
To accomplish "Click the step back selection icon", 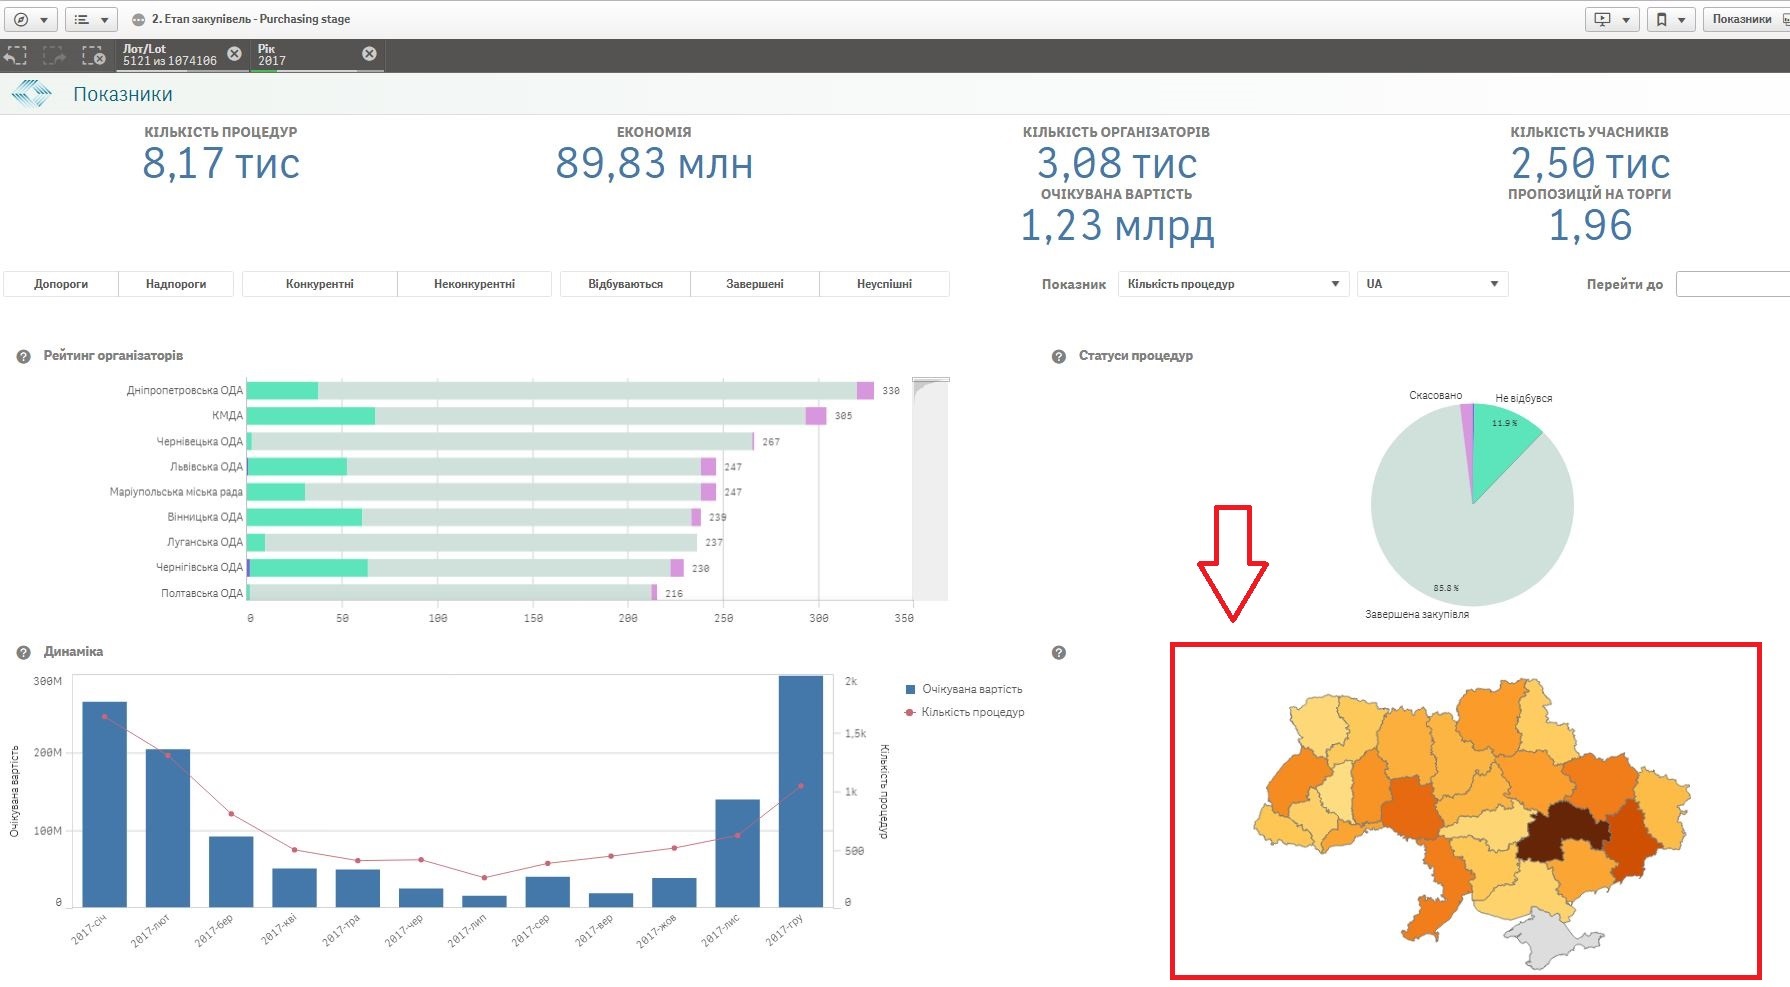I will (x=16, y=56).
